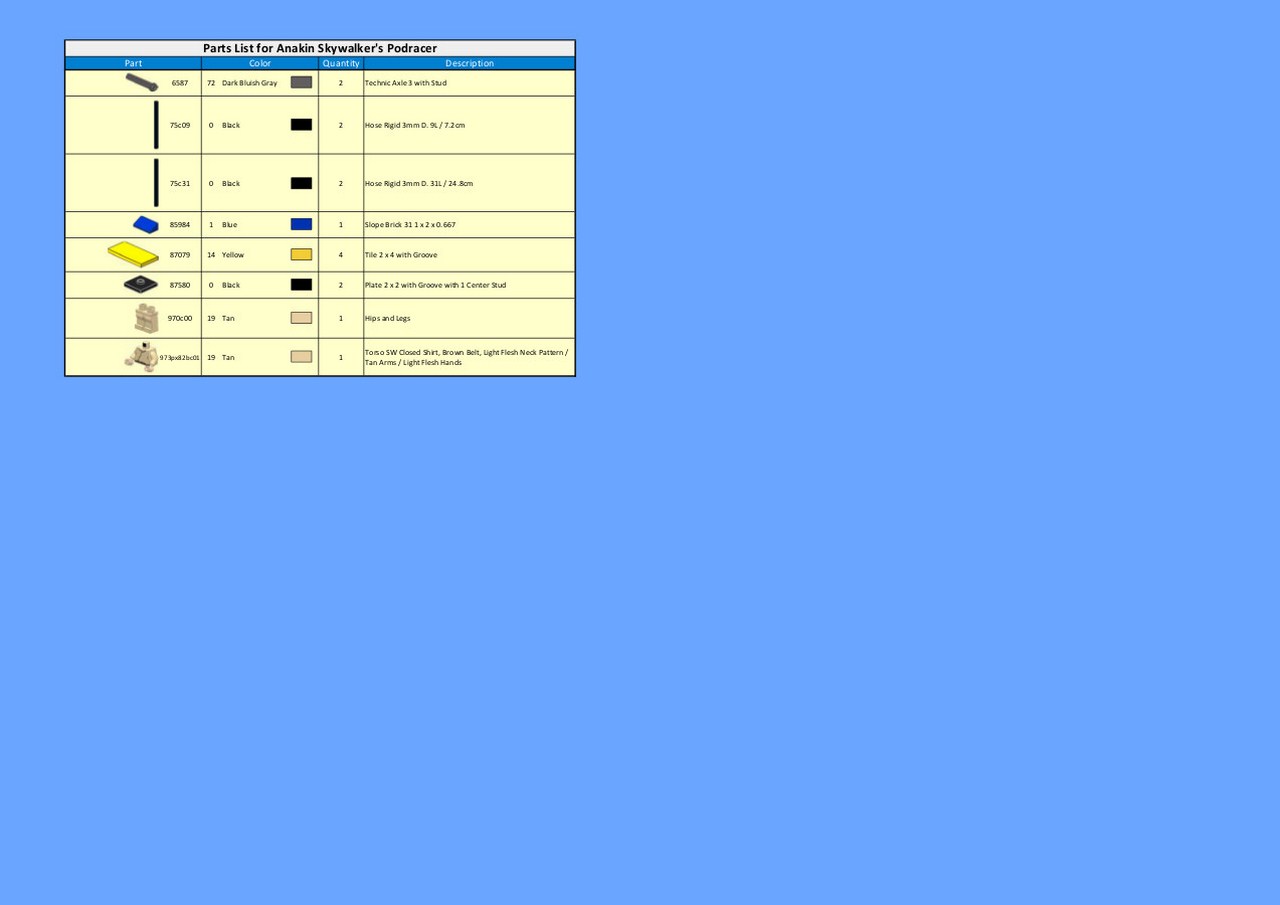Select the black swatch in row 87580
The height and width of the screenshot is (905, 1280).
pyautogui.click(x=301, y=285)
